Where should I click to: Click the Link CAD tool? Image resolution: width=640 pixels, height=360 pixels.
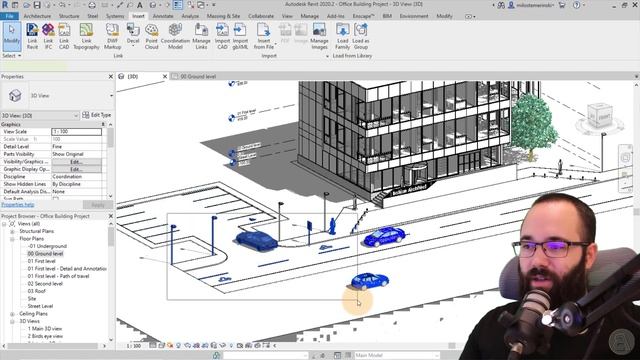pos(64,36)
